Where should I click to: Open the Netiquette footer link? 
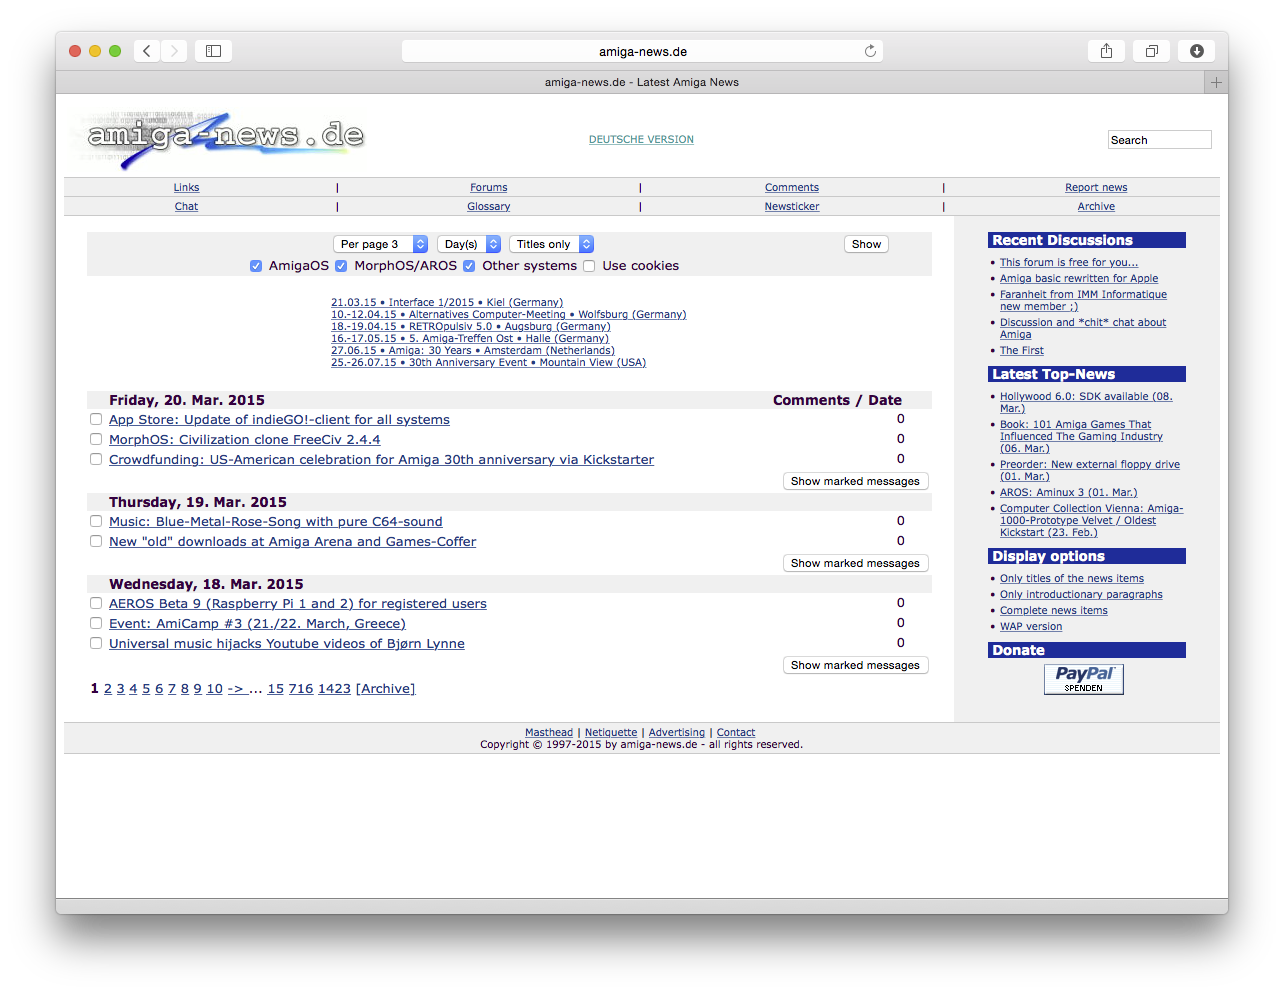pyautogui.click(x=611, y=733)
